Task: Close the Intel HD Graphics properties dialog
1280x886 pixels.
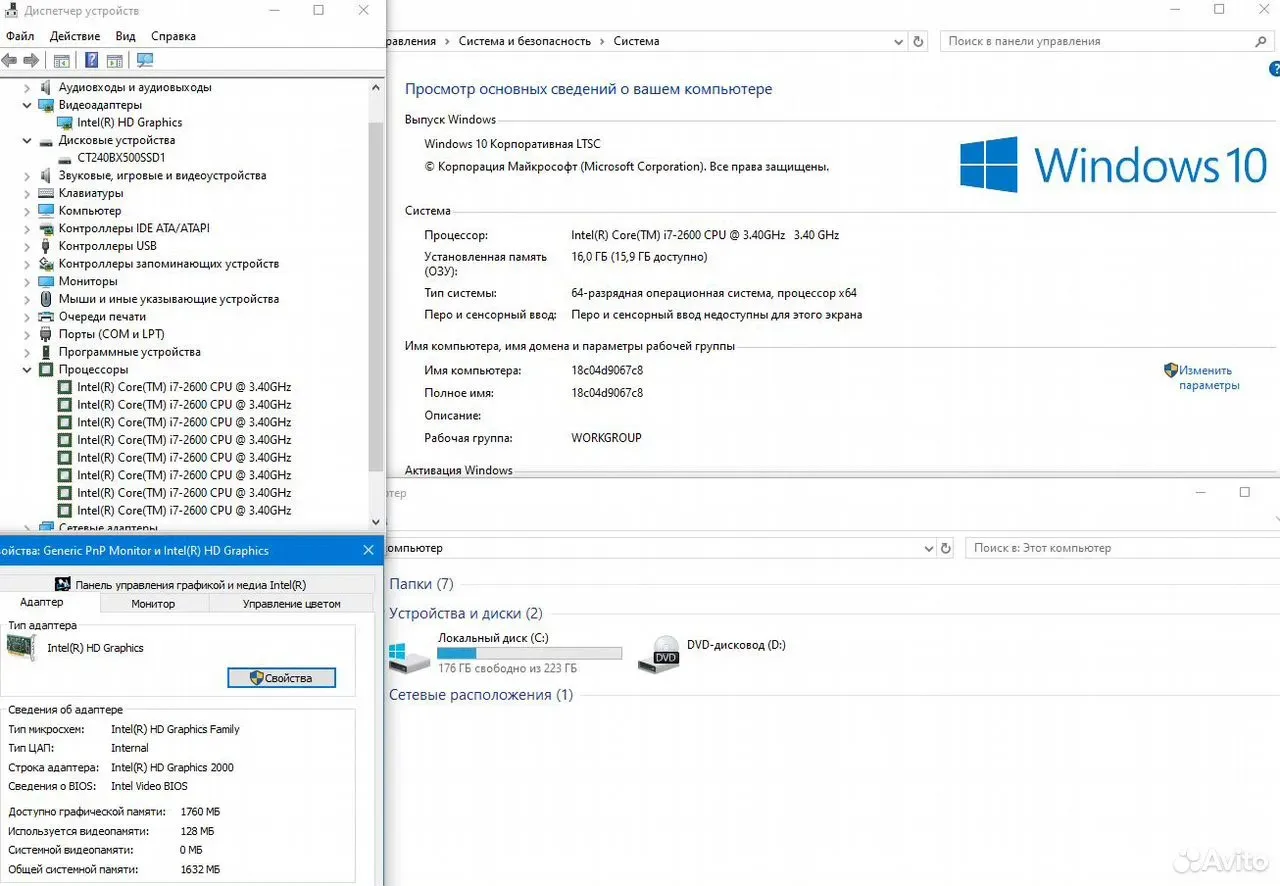Action: click(x=368, y=550)
